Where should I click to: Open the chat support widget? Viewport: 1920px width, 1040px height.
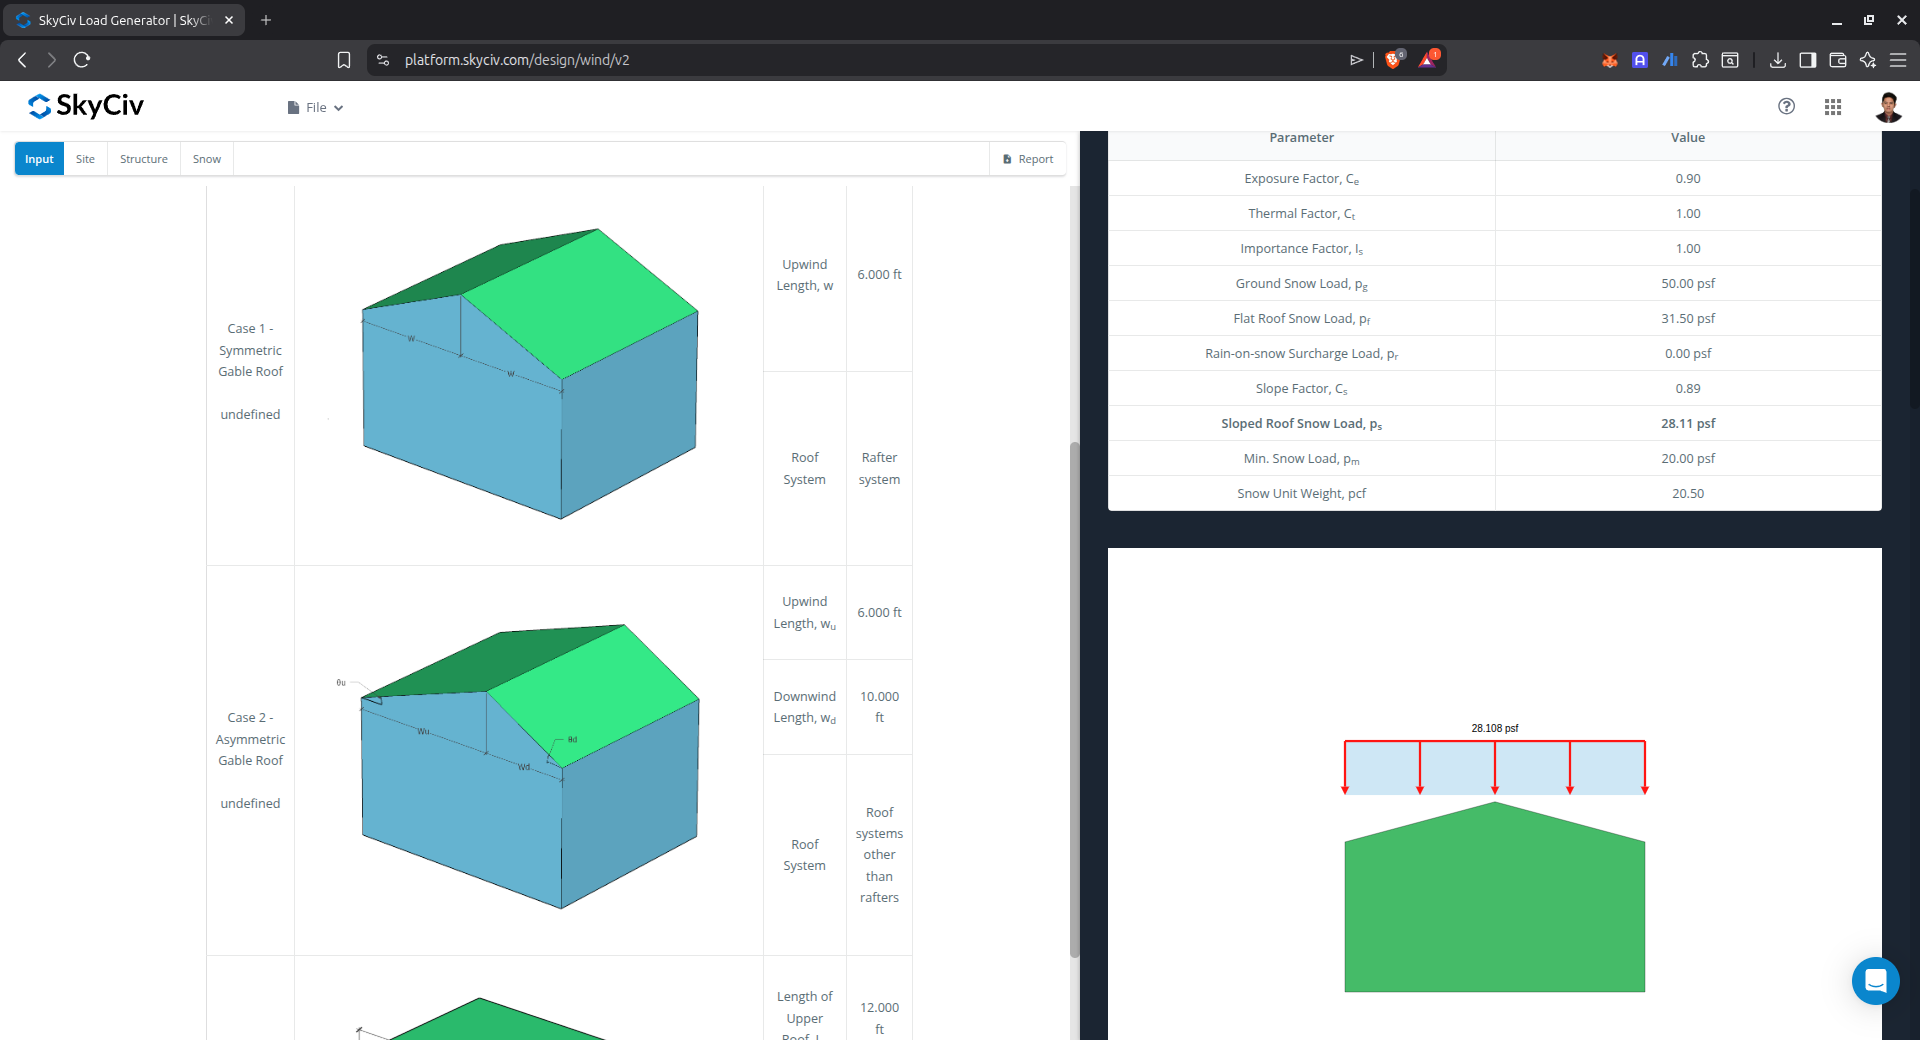click(x=1875, y=980)
